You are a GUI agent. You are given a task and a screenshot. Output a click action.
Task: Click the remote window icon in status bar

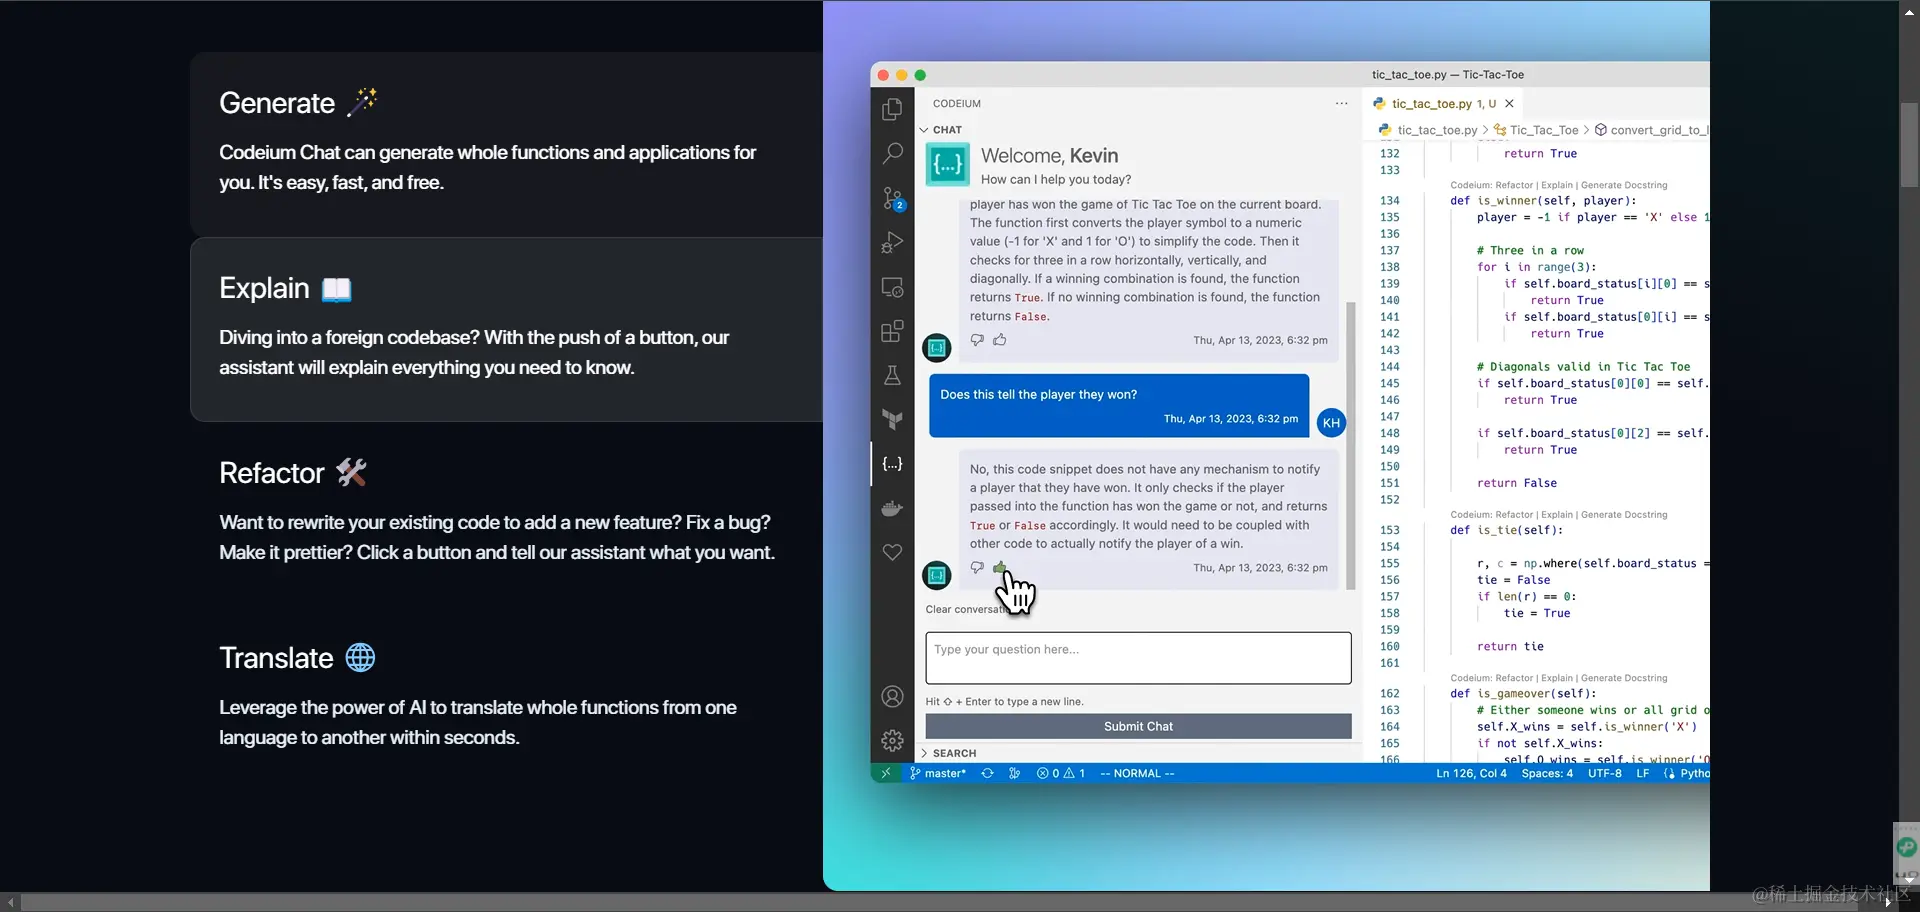(x=885, y=773)
